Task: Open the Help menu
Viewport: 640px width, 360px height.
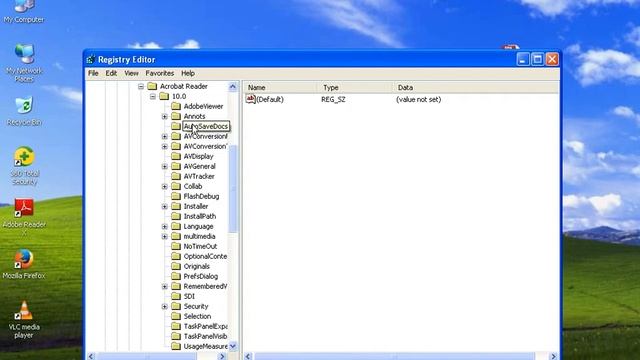Action: (x=188, y=73)
